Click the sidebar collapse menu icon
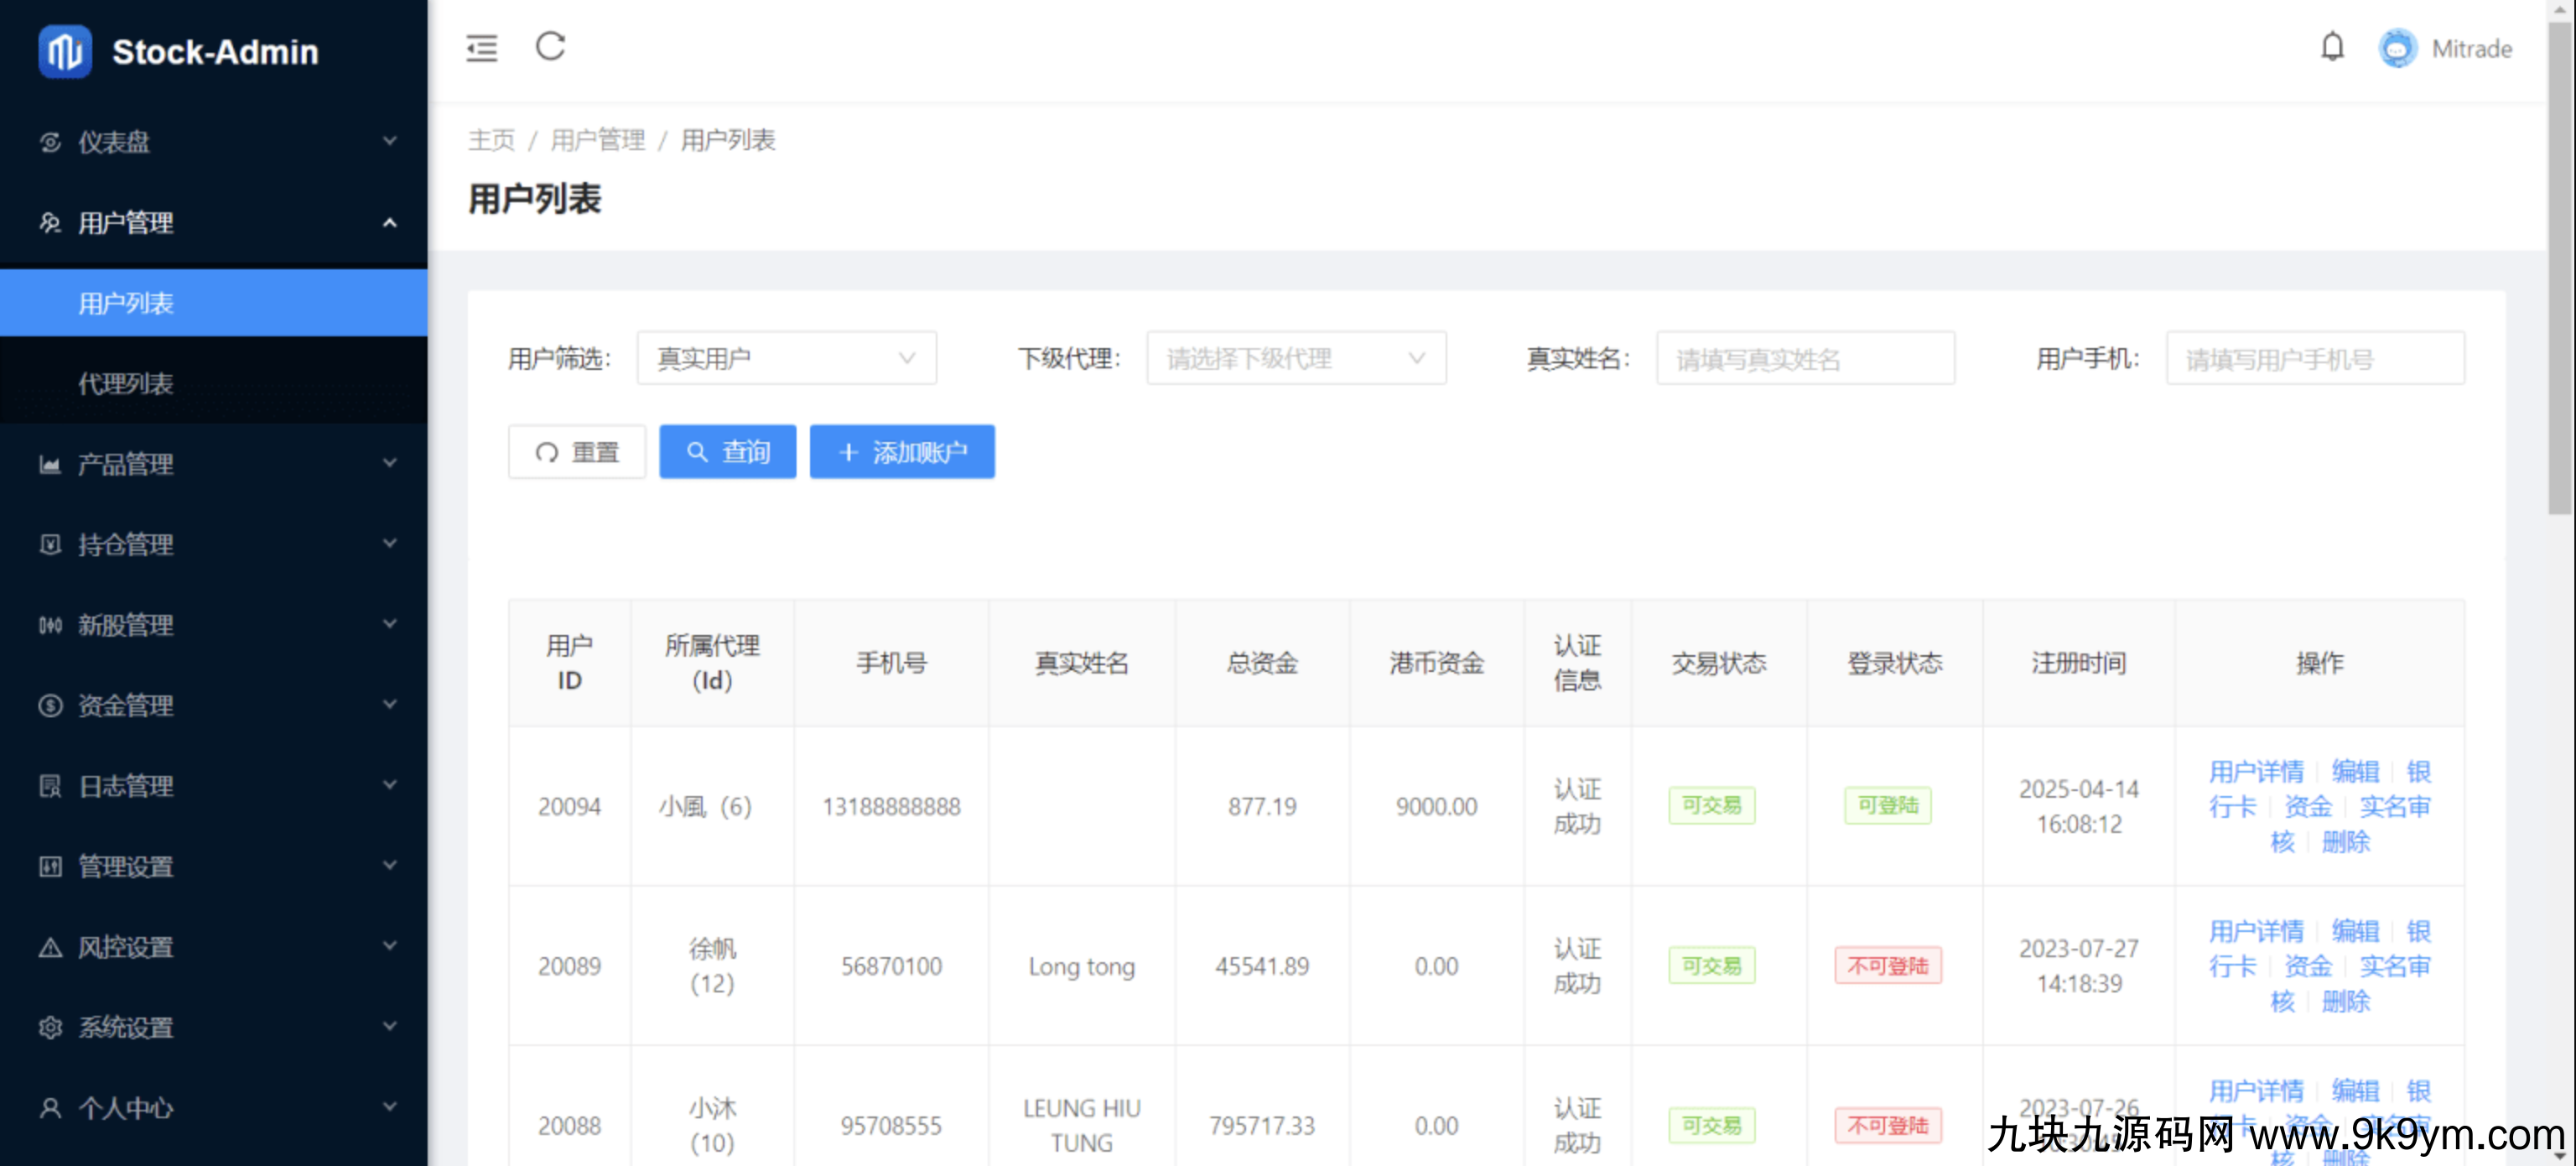Image resolution: width=2576 pixels, height=1166 pixels. [481, 48]
